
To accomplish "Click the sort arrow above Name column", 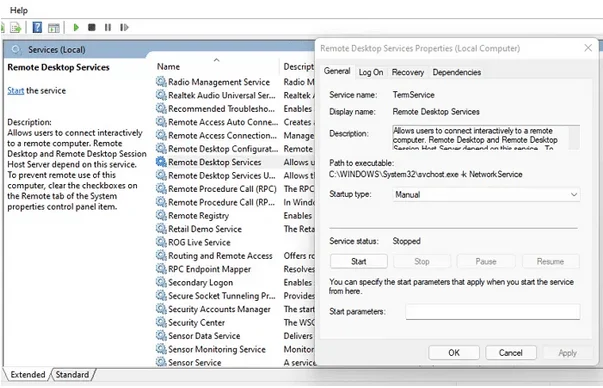I will click(x=217, y=60).
